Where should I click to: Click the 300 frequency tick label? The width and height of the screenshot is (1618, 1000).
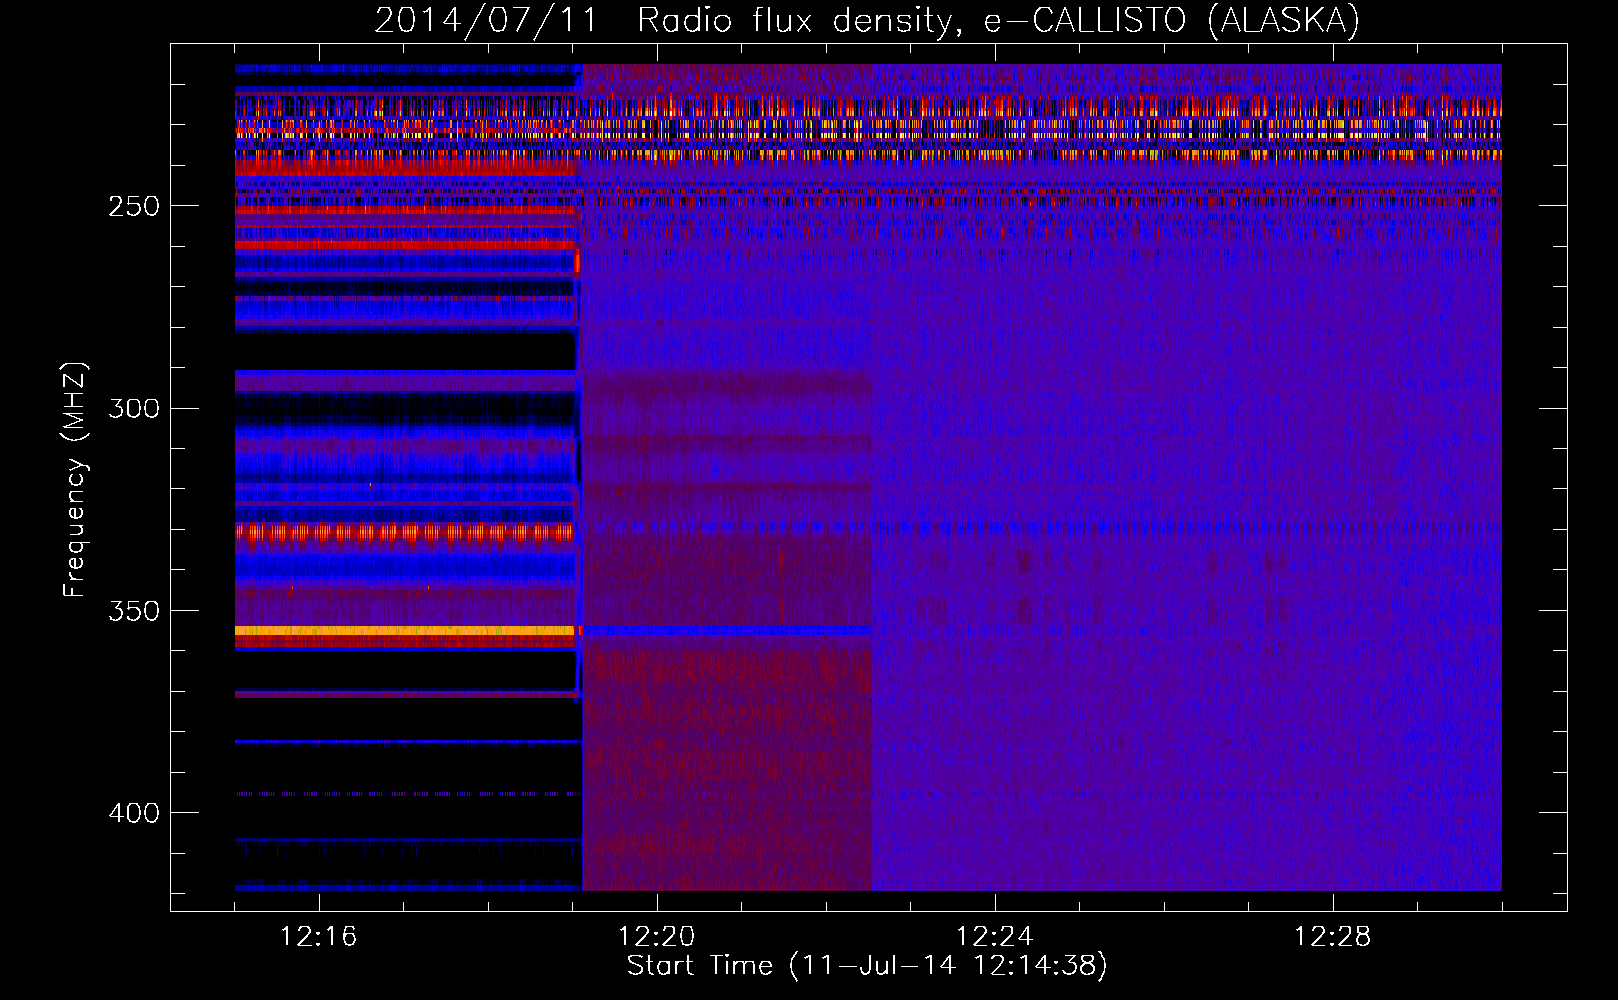[x=134, y=408]
